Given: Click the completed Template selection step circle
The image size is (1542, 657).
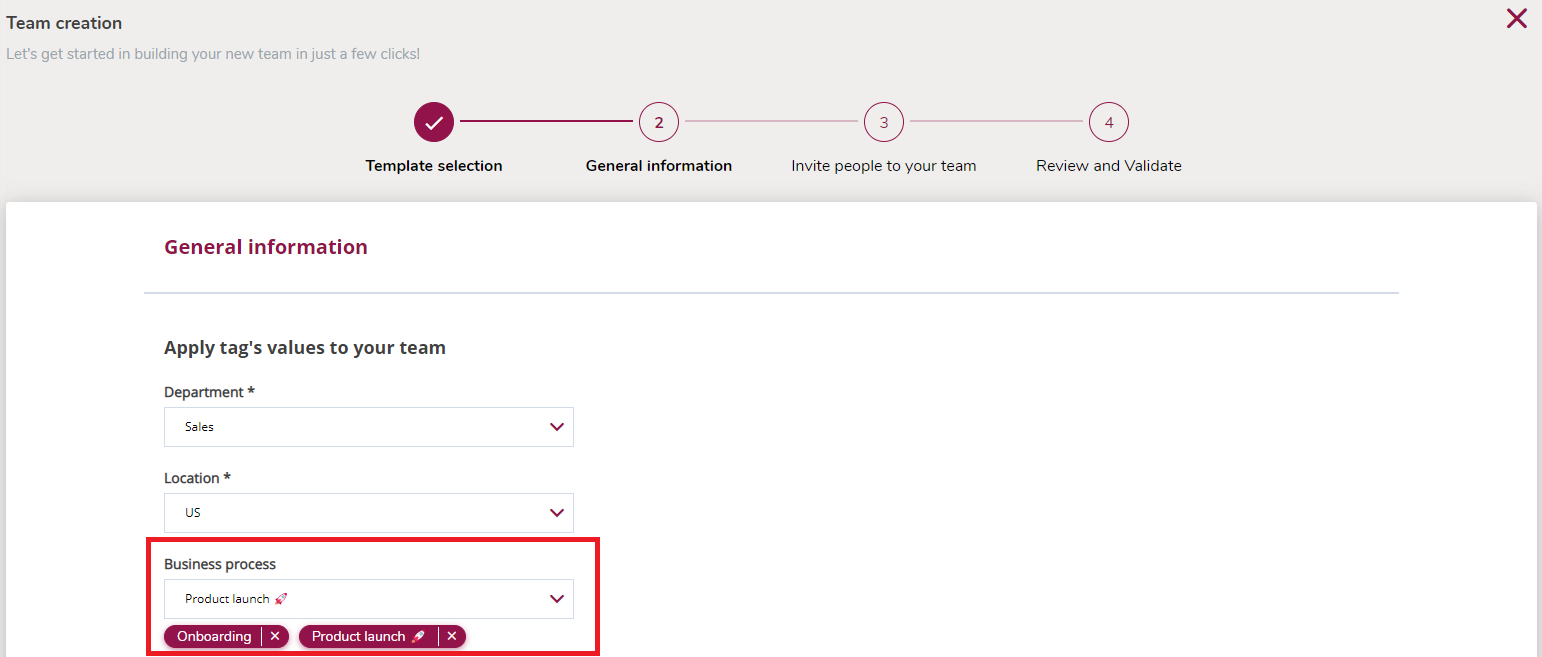Looking at the screenshot, I should pyautogui.click(x=434, y=122).
